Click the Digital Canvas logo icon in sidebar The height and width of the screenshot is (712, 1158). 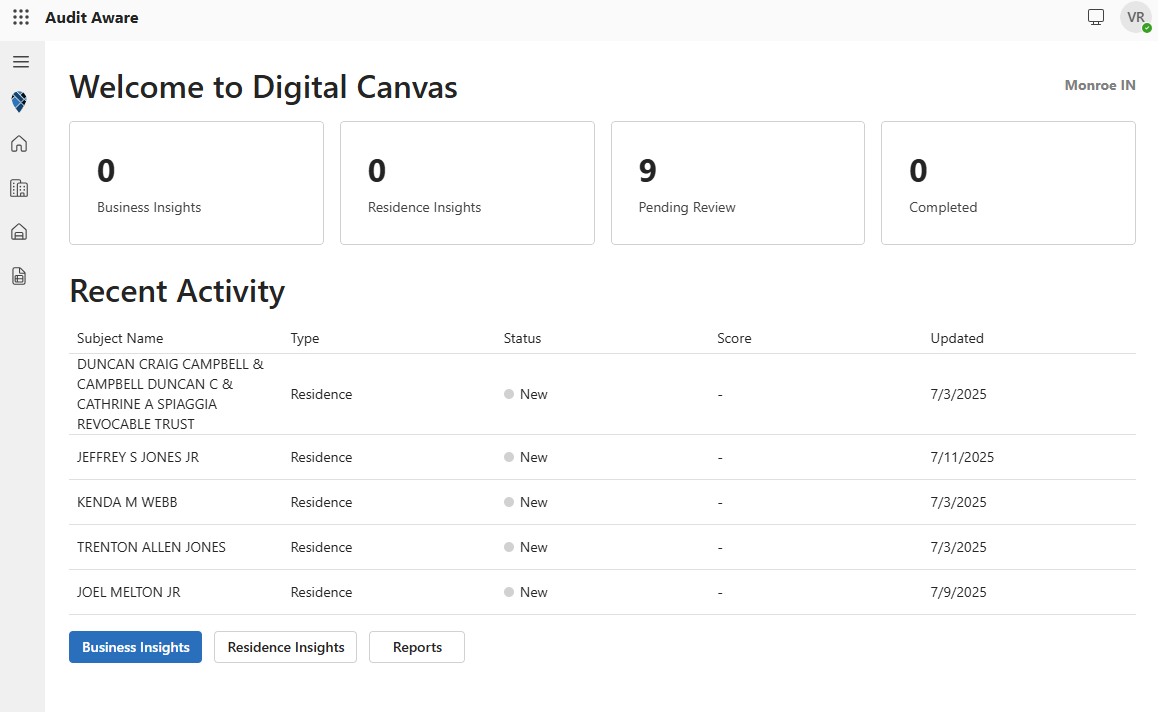pos(19,101)
